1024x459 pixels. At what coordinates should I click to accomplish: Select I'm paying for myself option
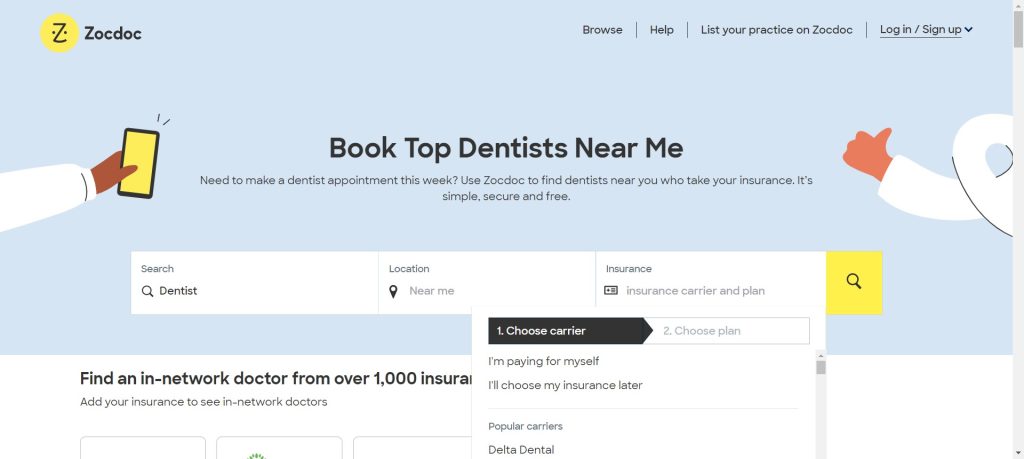coord(544,361)
